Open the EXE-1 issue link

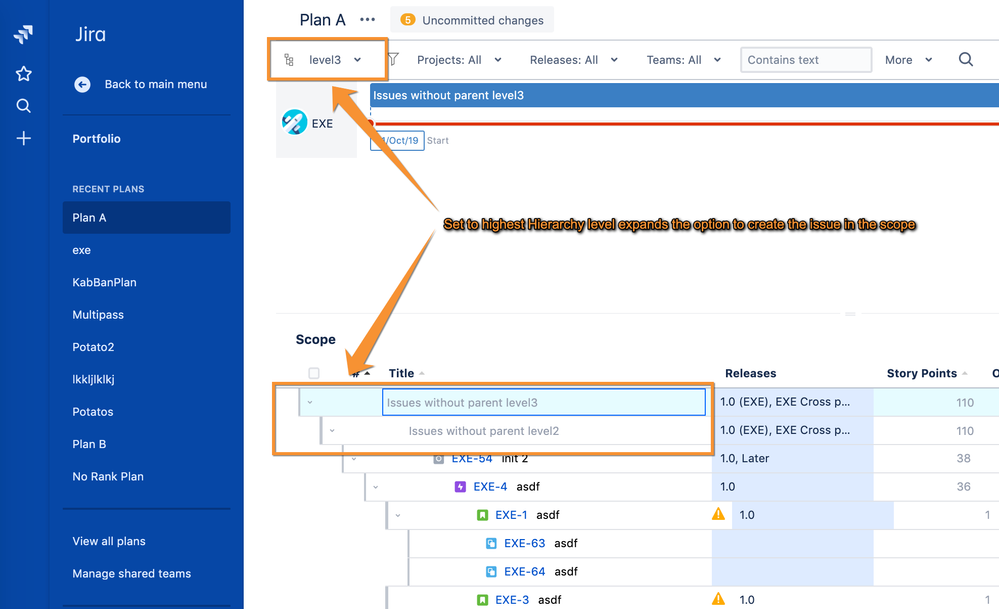pyautogui.click(x=511, y=515)
